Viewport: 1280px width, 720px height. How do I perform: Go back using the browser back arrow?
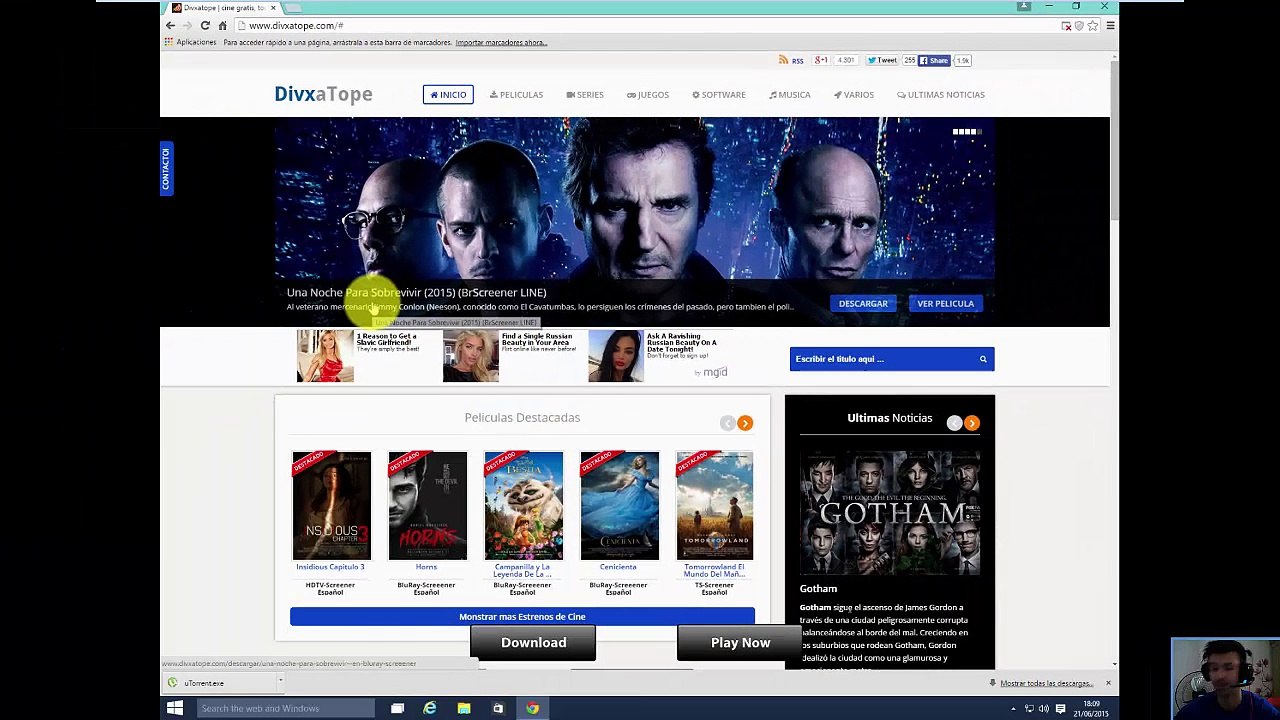tap(171, 25)
